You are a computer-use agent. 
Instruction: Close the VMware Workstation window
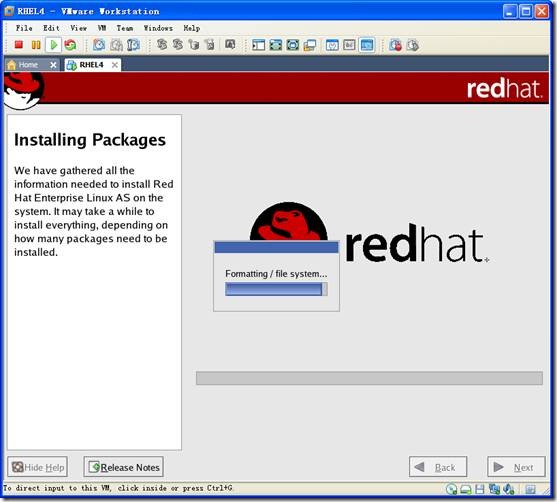pos(542,12)
